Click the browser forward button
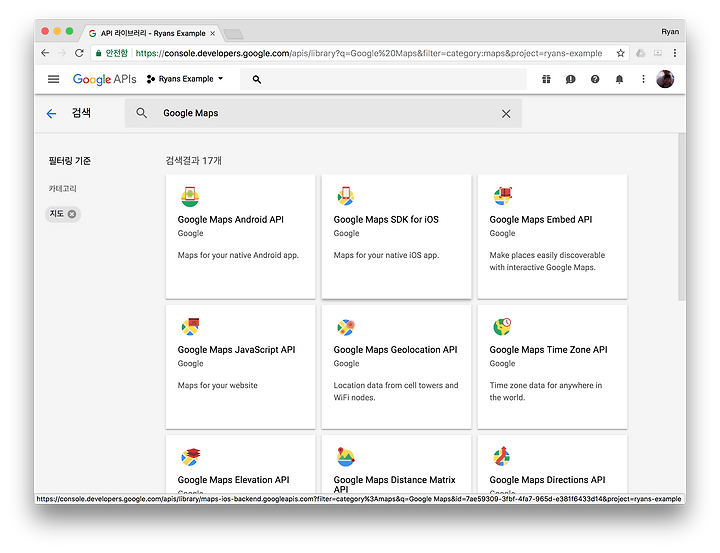This screenshot has height=553, width=720. point(62,53)
